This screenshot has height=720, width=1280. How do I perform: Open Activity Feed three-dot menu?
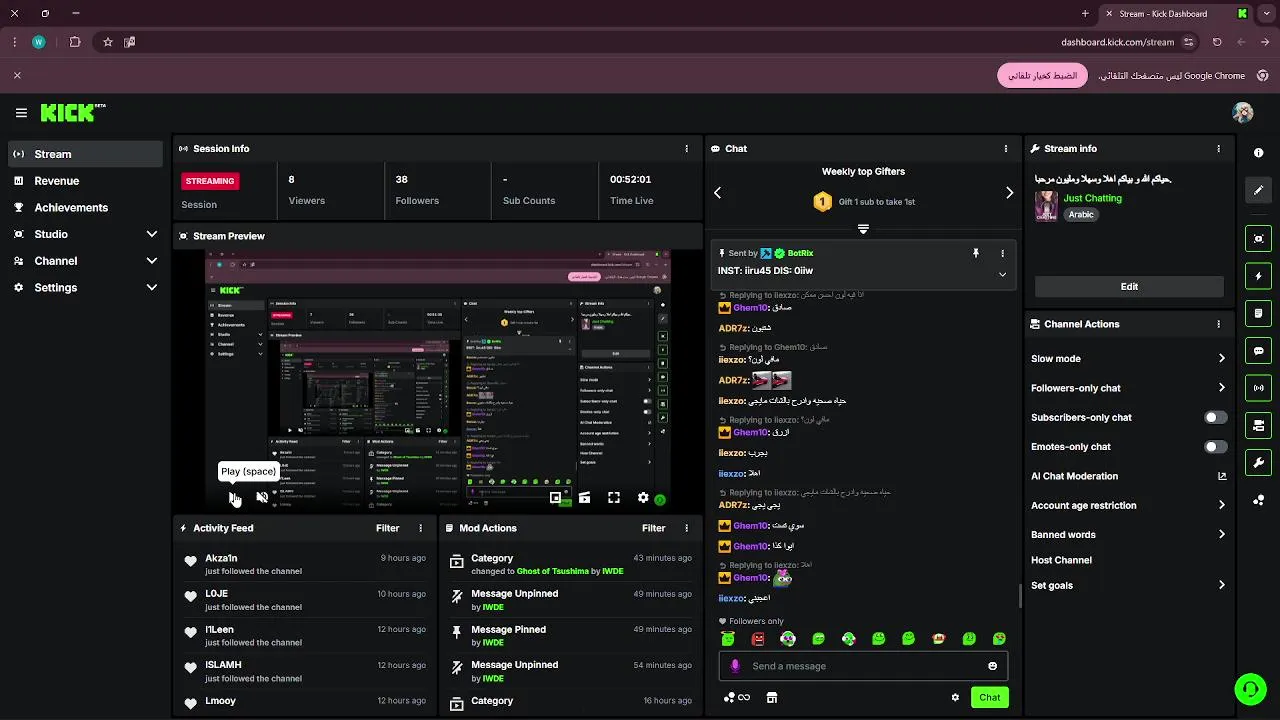click(x=420, y=528)
